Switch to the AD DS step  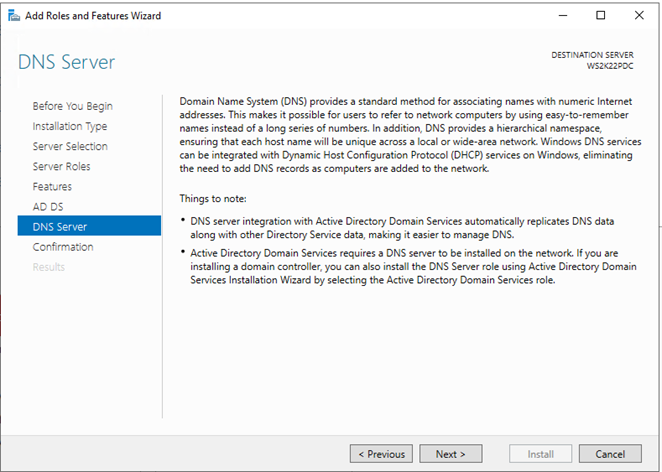pos(48,207)
